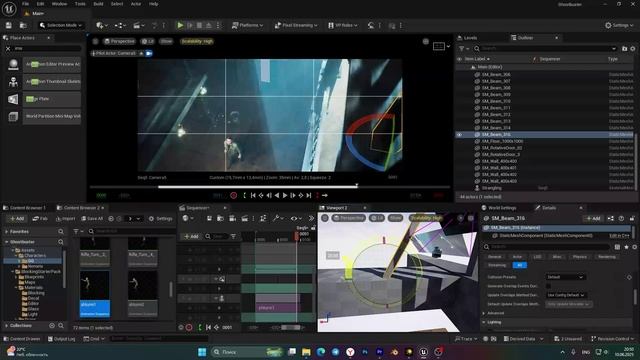Click the Play forward transport button under the viewport
Viewport: 640px width, 360px height.
(x=285, y=196)
